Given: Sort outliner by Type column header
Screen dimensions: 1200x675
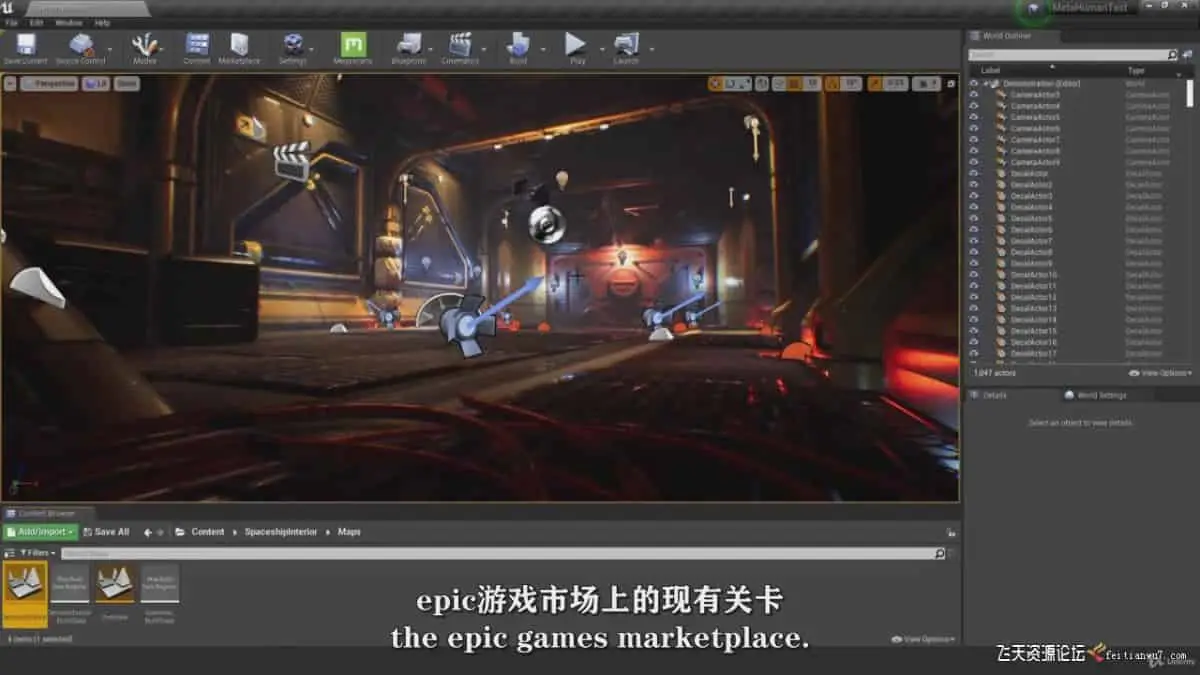Looking at the screenshot, I should (1136, 71).
